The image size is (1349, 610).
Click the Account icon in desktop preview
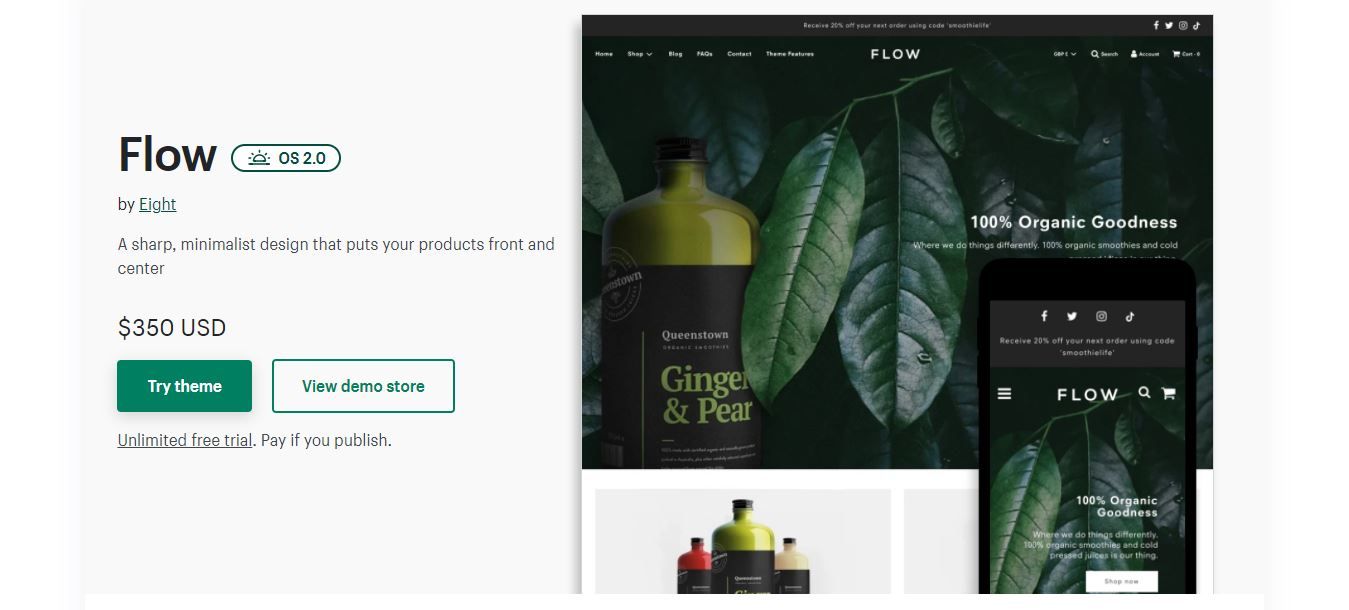tap(1145, 54)
